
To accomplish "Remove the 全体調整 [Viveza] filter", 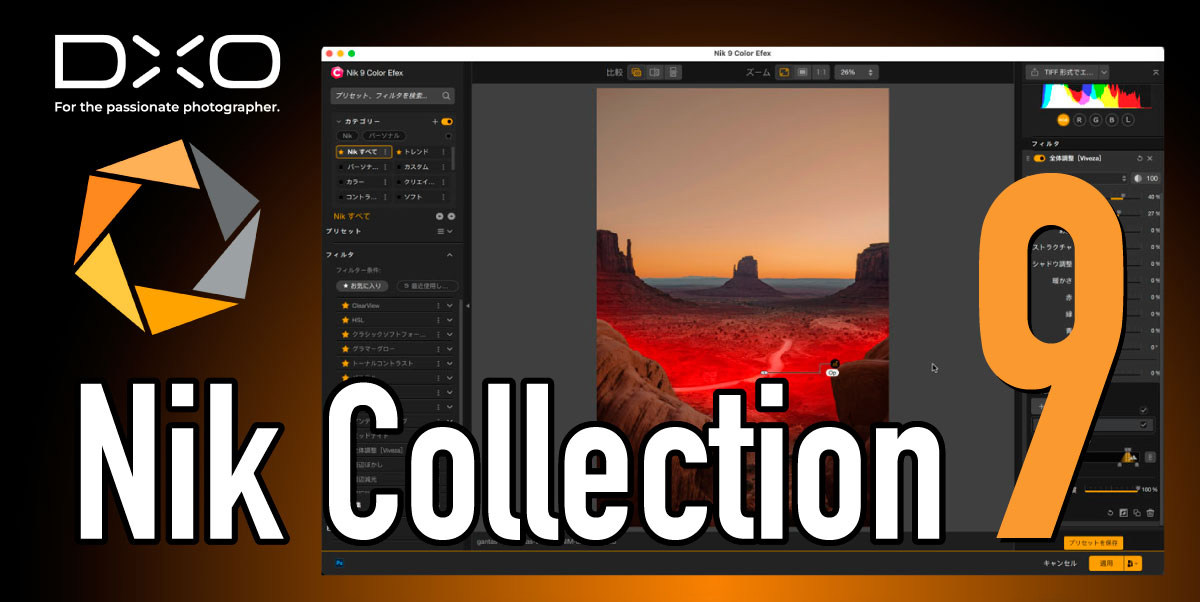I will point(1150,158).
